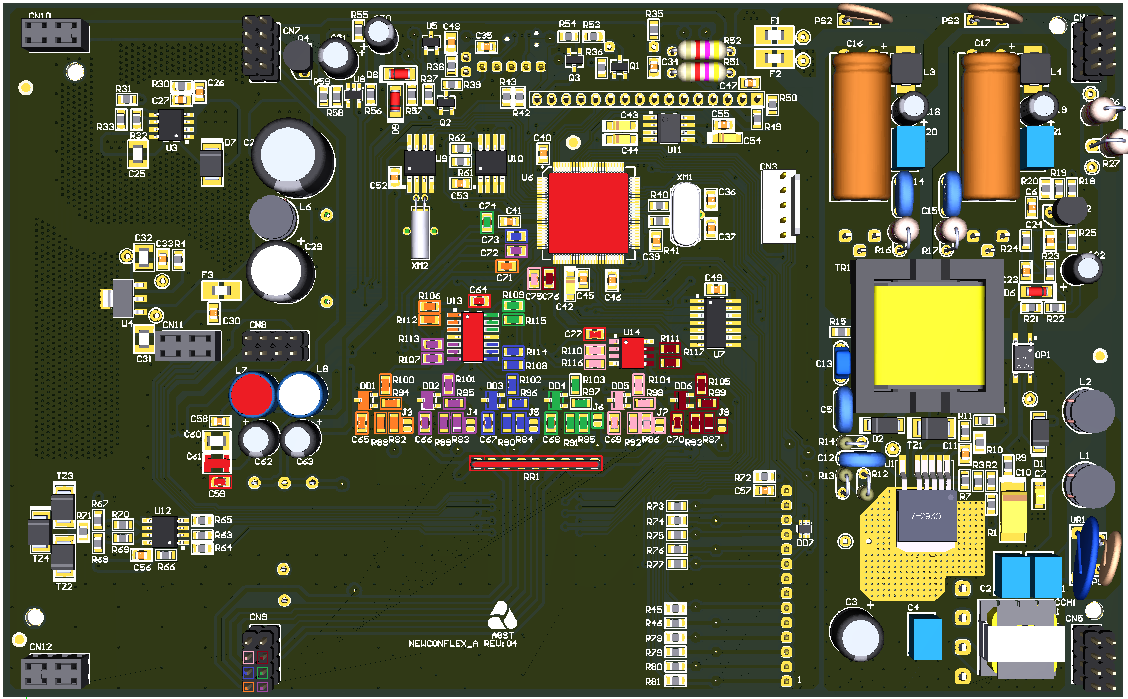Click the red U14 chip
This screenshot has height=699, width=1128.
pos(633,350)
